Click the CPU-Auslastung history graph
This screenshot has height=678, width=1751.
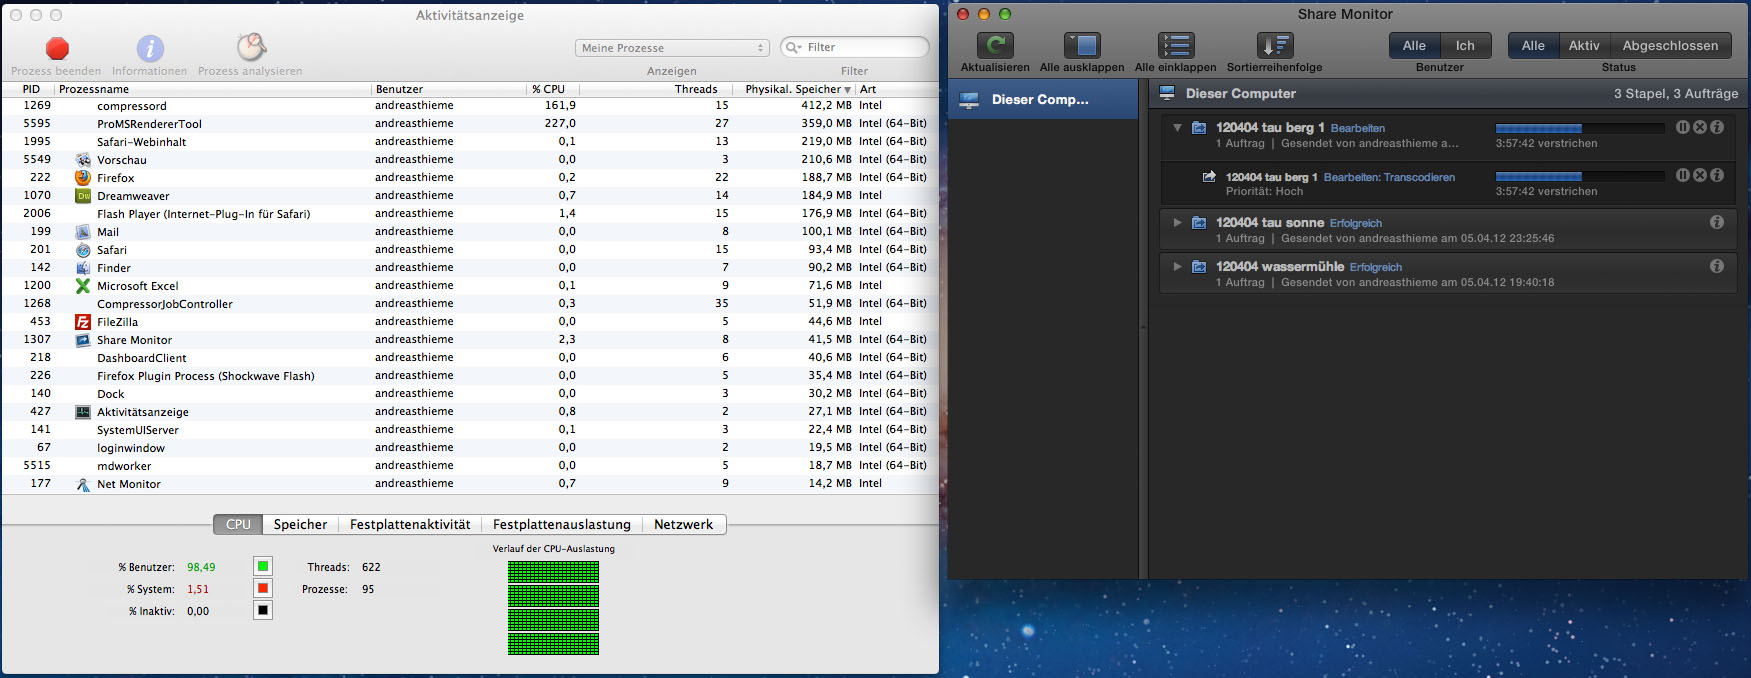point(553,608)
